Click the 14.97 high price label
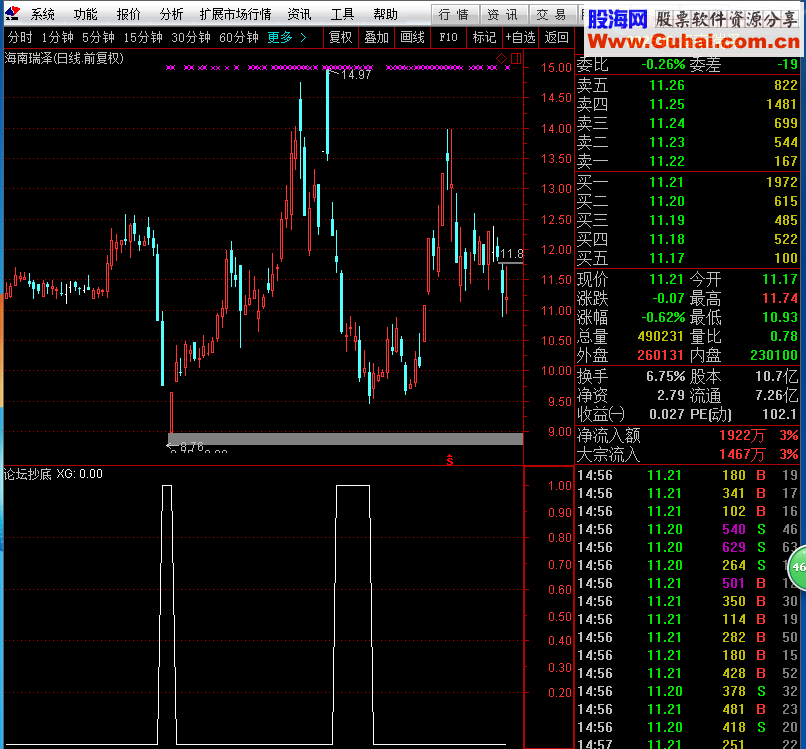 [x=356, y=75]
